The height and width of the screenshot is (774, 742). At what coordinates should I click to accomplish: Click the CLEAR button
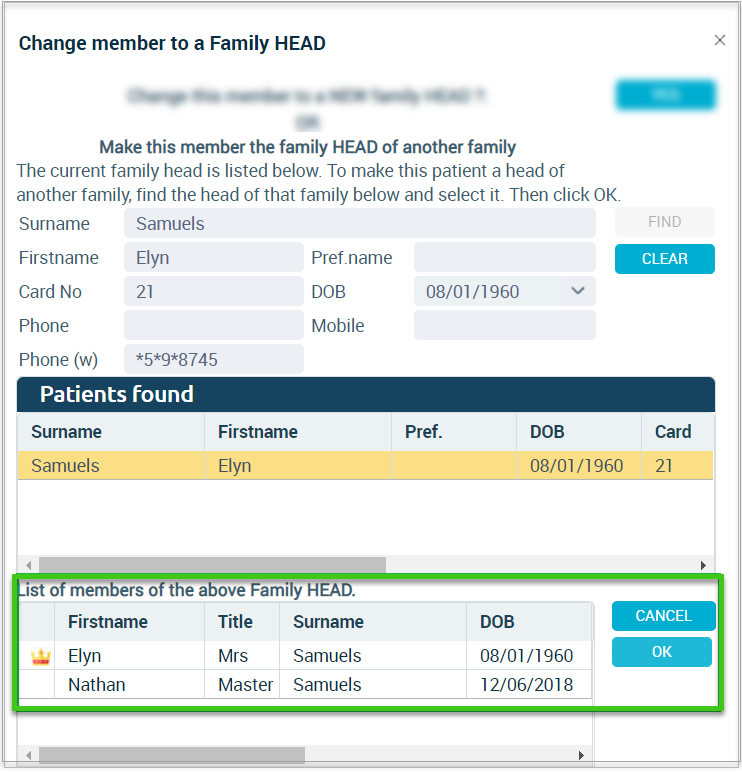[664, 259]
